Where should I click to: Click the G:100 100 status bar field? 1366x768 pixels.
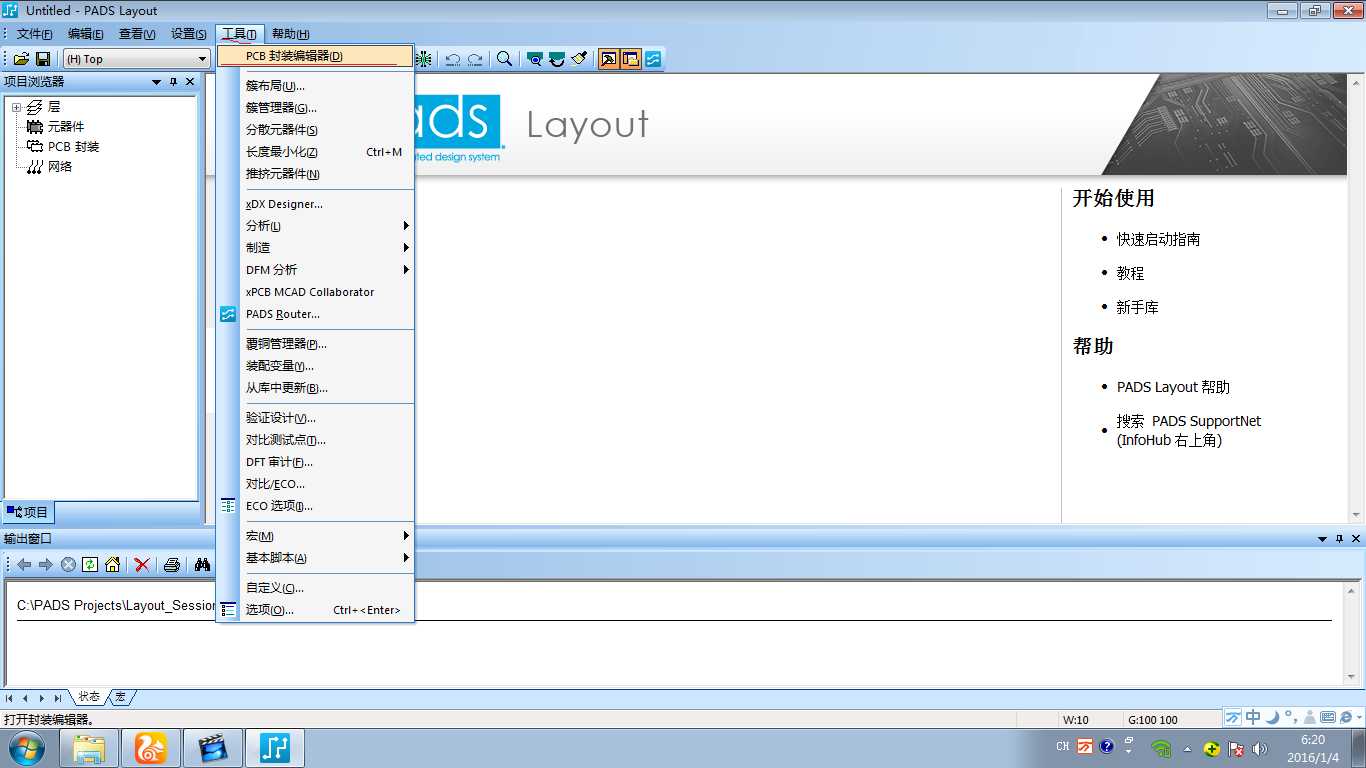pyautogui.click(x=1153, y=720)
